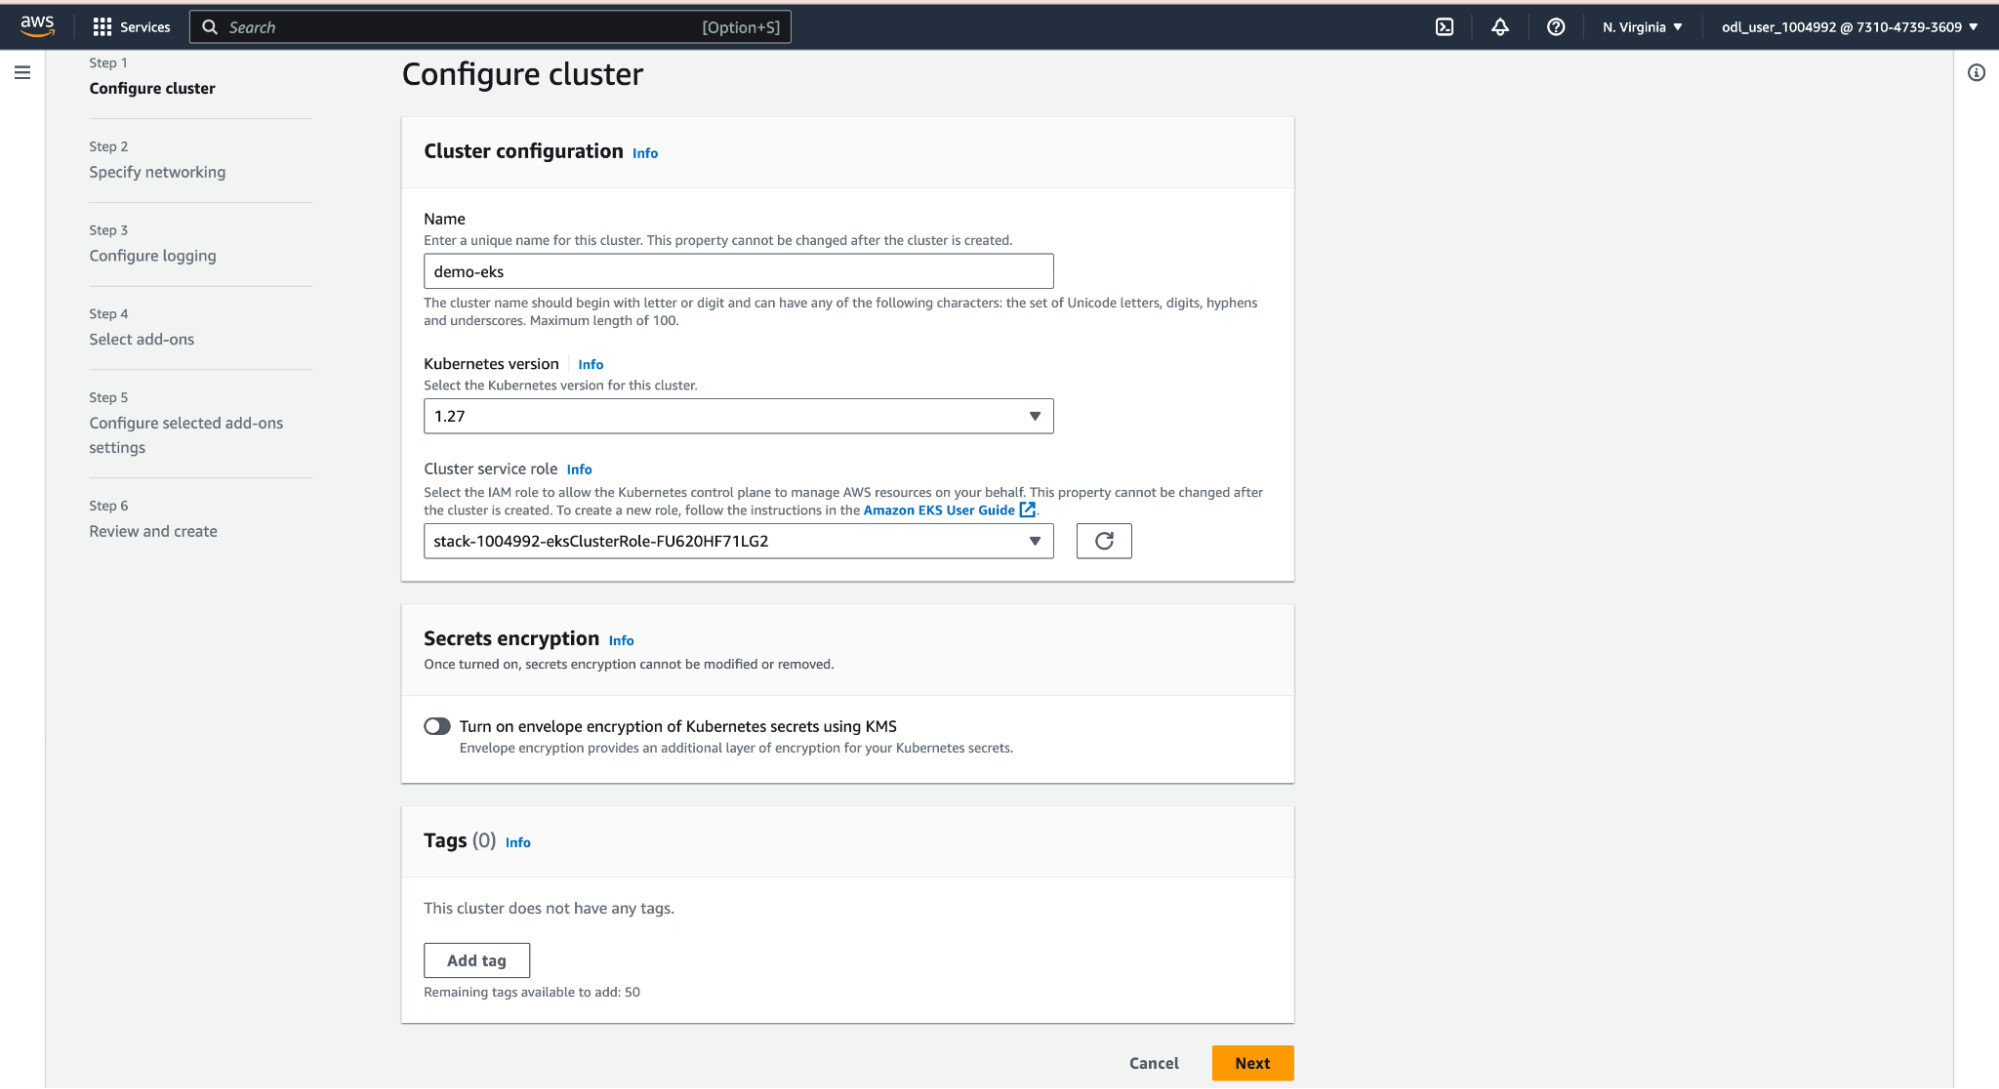The height and width of the screenshot is (1089, 1999).
Task: Enable envelope encryption of Kubernetes secrets
Action: [437, 726]
